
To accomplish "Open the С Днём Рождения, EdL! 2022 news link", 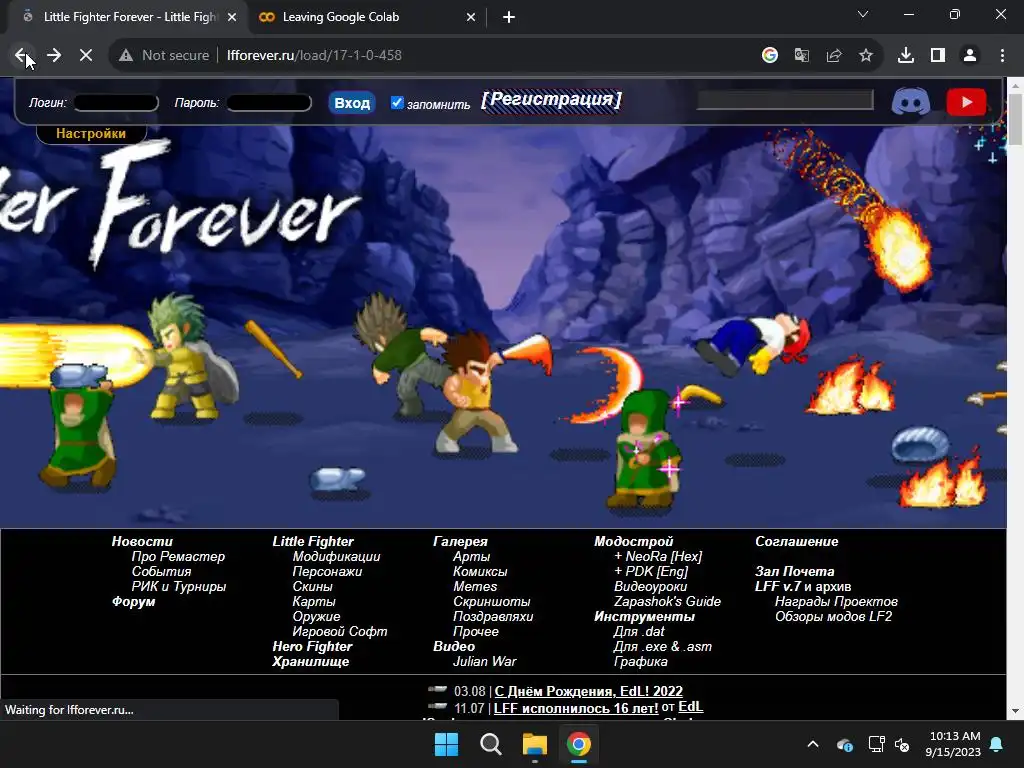I will [x=588, y=691].
